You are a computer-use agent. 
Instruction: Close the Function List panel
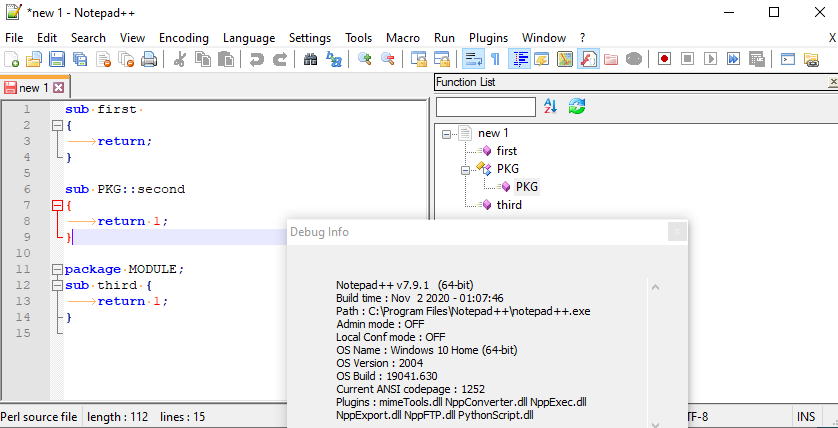pyautogui.click(x=833, y=82)
